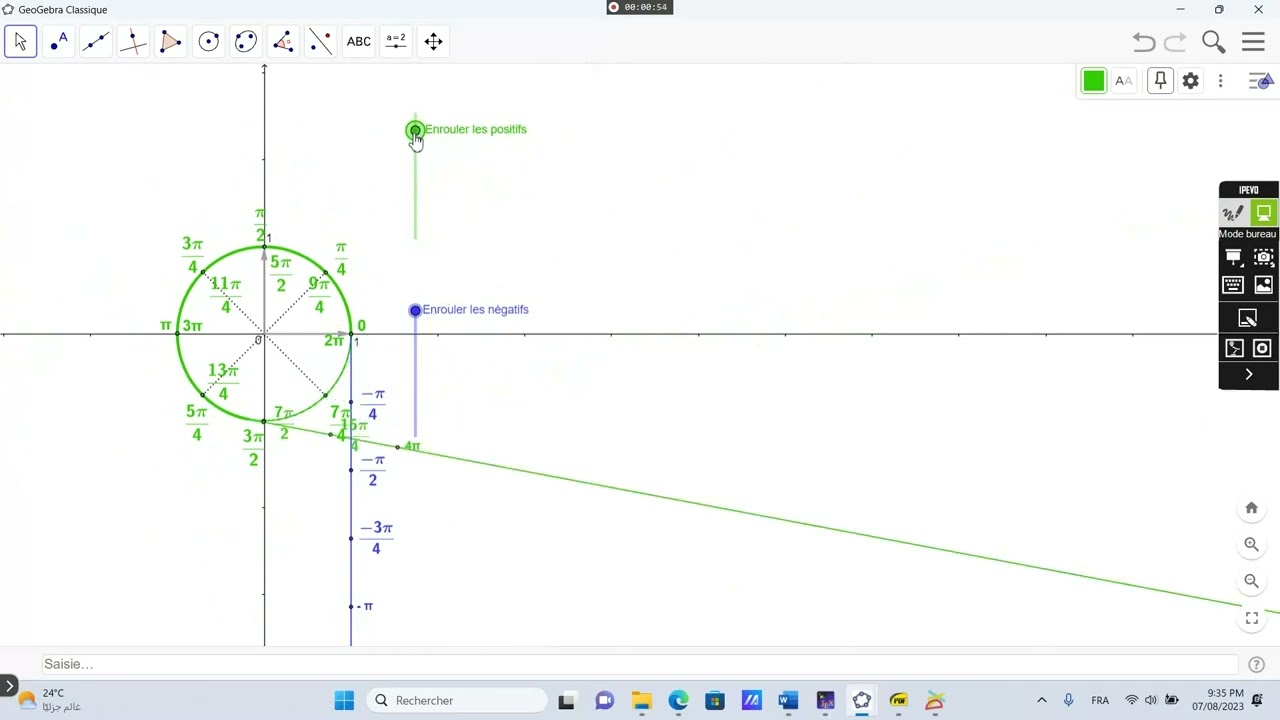This screenshot has width=1280, height=720.
Task: Open the IPEVO on-screen keyboard
Action: click(x=1234, y=285)
